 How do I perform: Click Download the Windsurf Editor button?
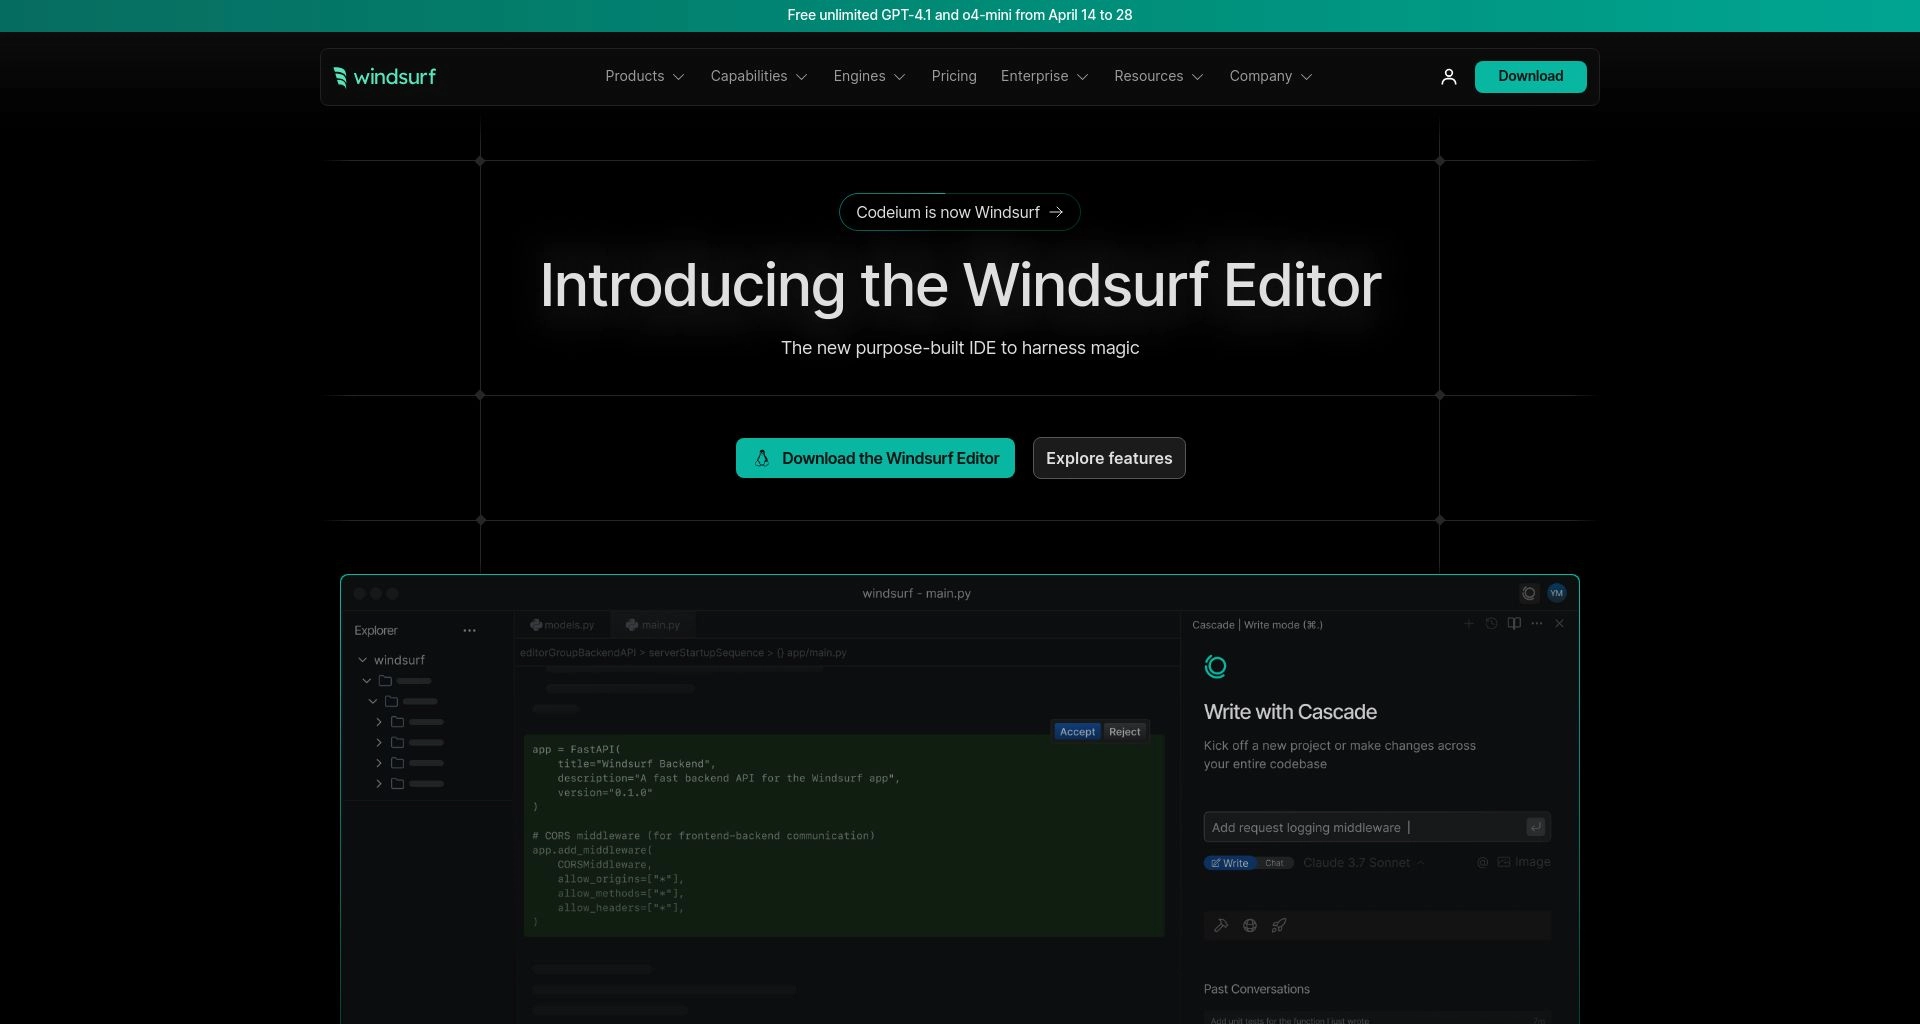pyautogui.click(x=875, y=458)
